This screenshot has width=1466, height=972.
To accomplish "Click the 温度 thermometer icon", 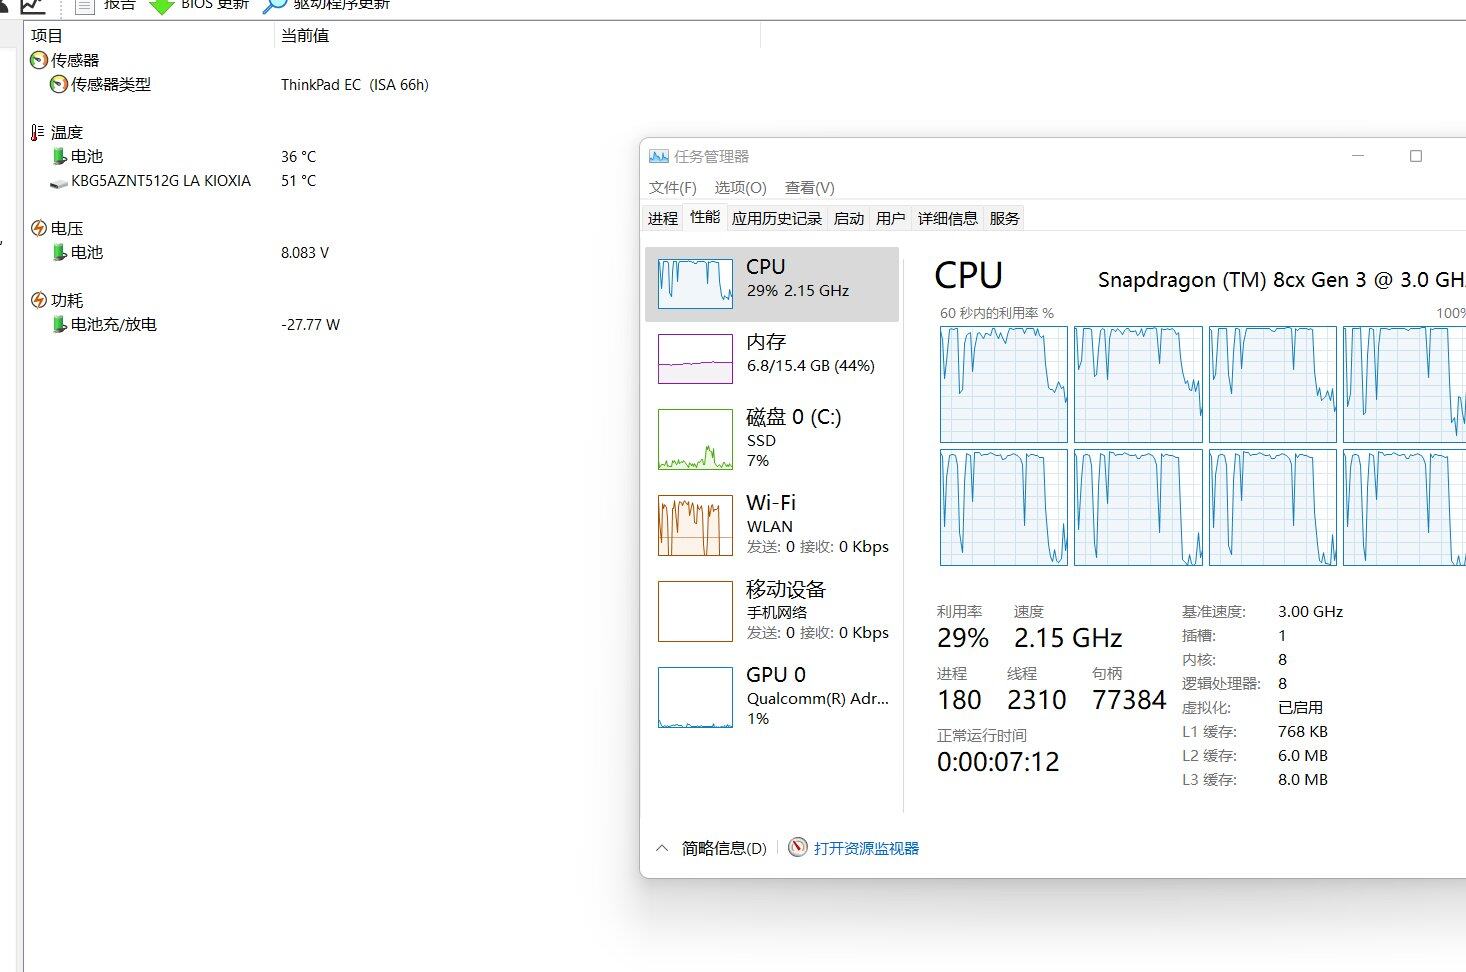I will [x=38, y=133].
